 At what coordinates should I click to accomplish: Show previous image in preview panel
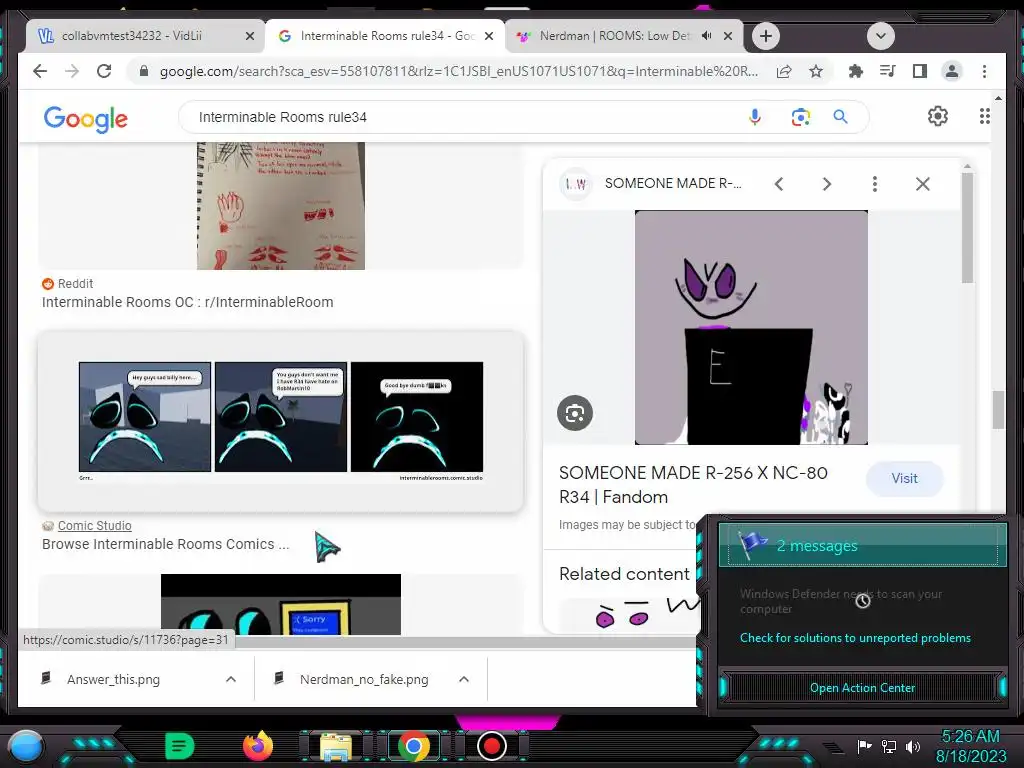[778, 184]
